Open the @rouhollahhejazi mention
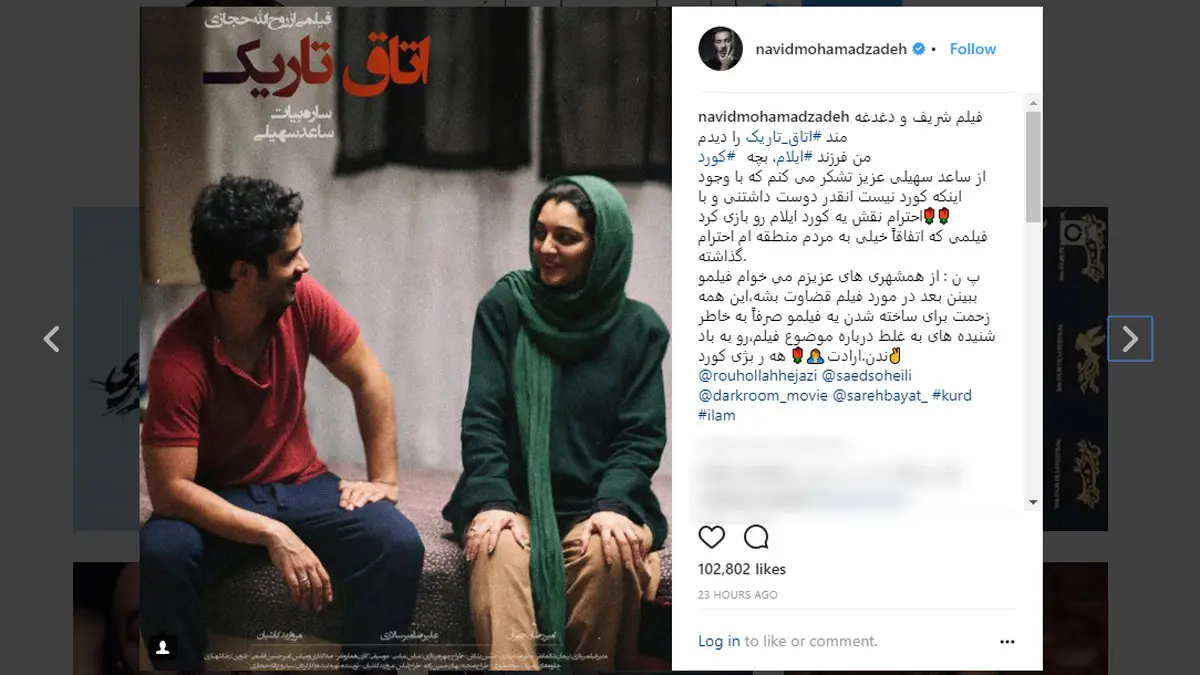The height and width of the screenshot is (675, 1200). point(757,376)
